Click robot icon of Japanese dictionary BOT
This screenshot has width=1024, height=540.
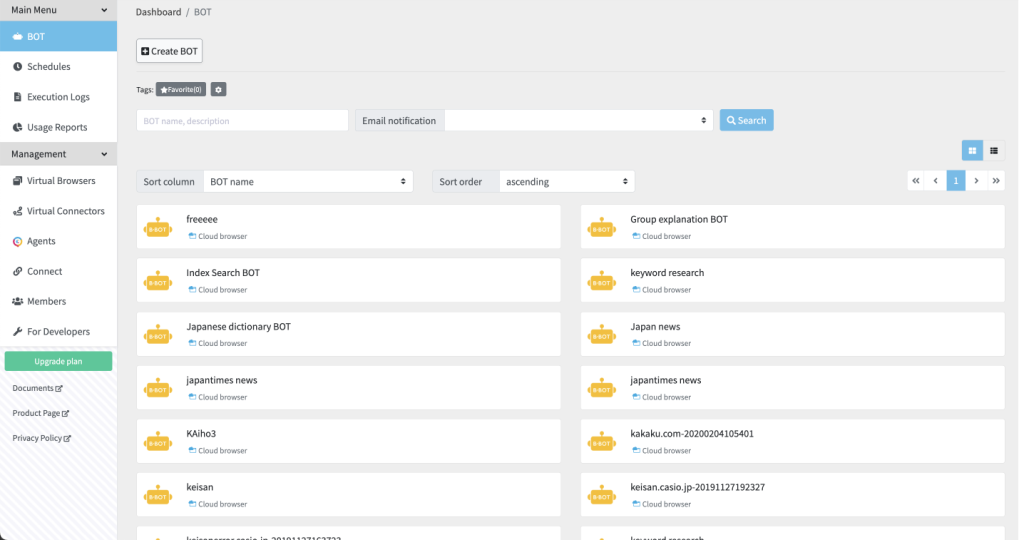point(157,335)
